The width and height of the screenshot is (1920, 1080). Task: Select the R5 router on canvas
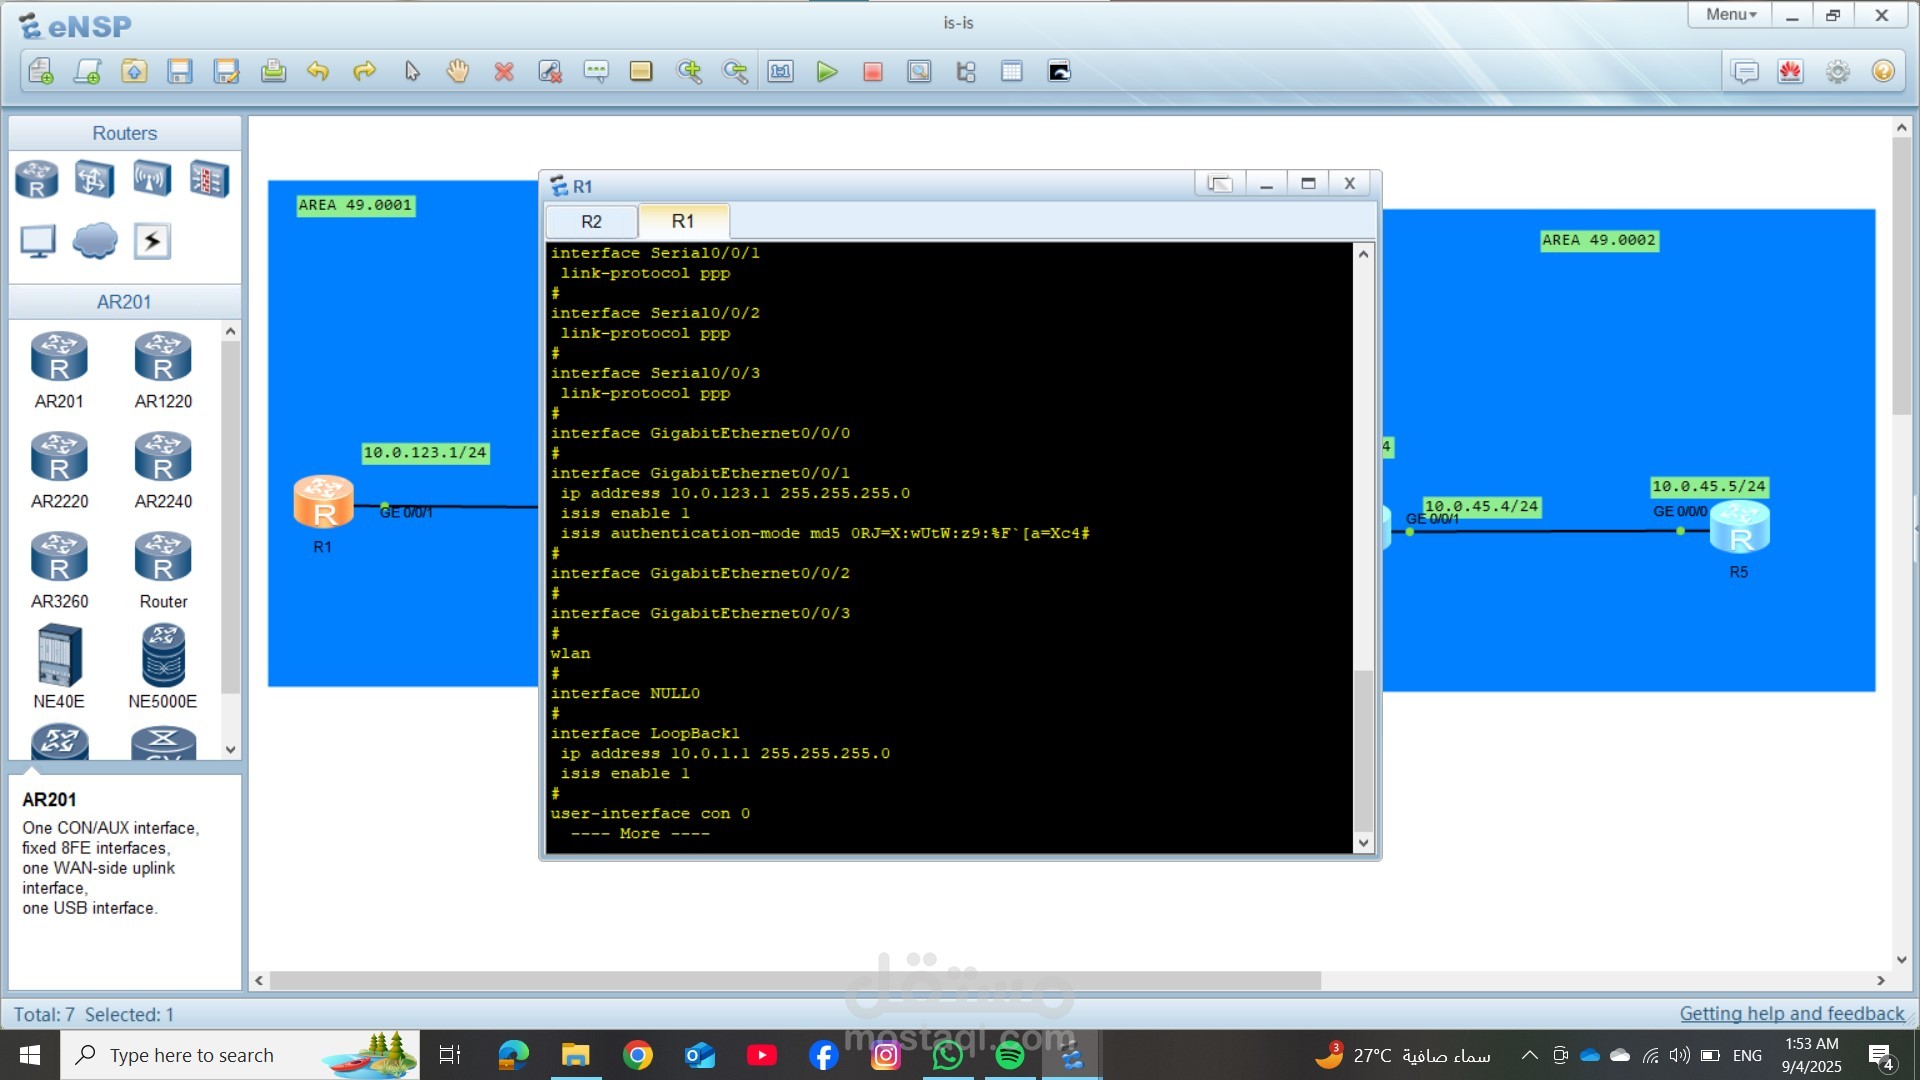[x=1740, y=528]
